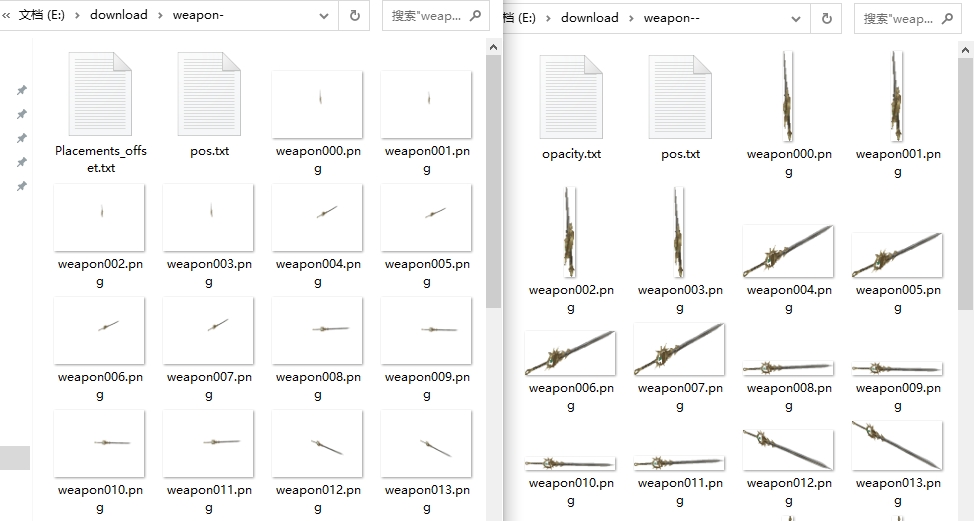Click the refresh button in the left window
Viewport: 974px width, 521px height.
coord(354,16)
